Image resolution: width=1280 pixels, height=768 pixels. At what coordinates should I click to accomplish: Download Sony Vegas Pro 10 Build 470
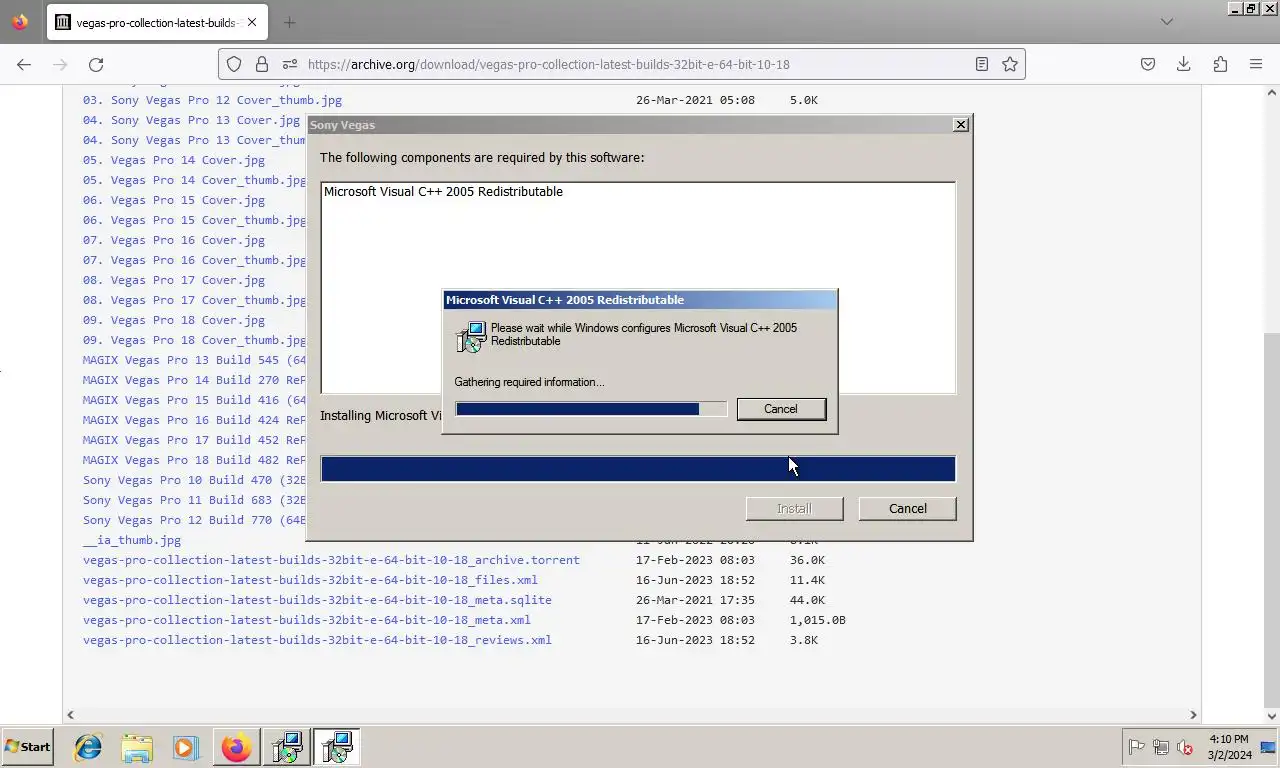click(194, 480)
